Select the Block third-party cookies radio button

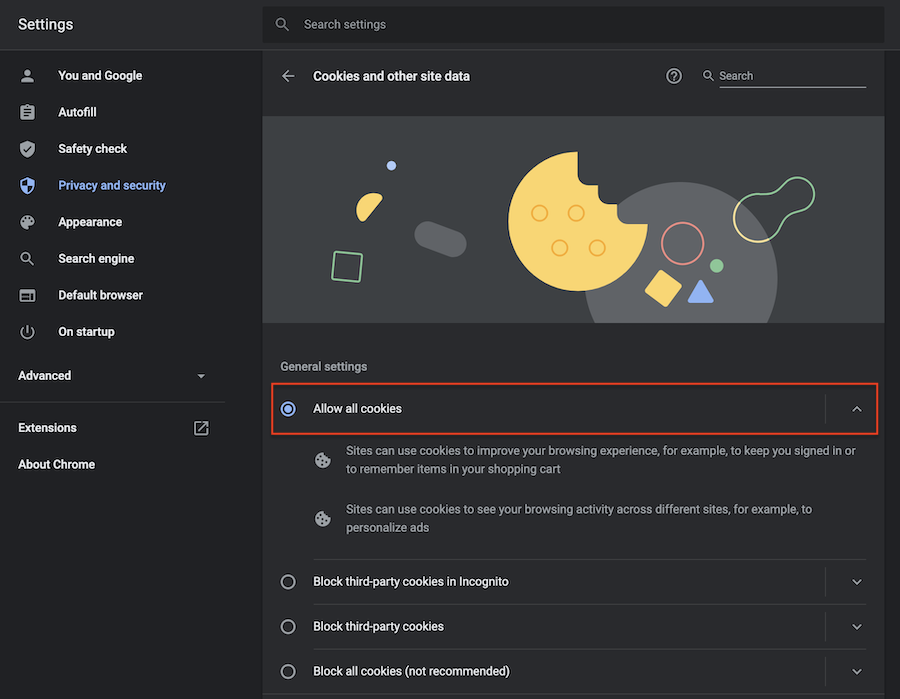288,627
